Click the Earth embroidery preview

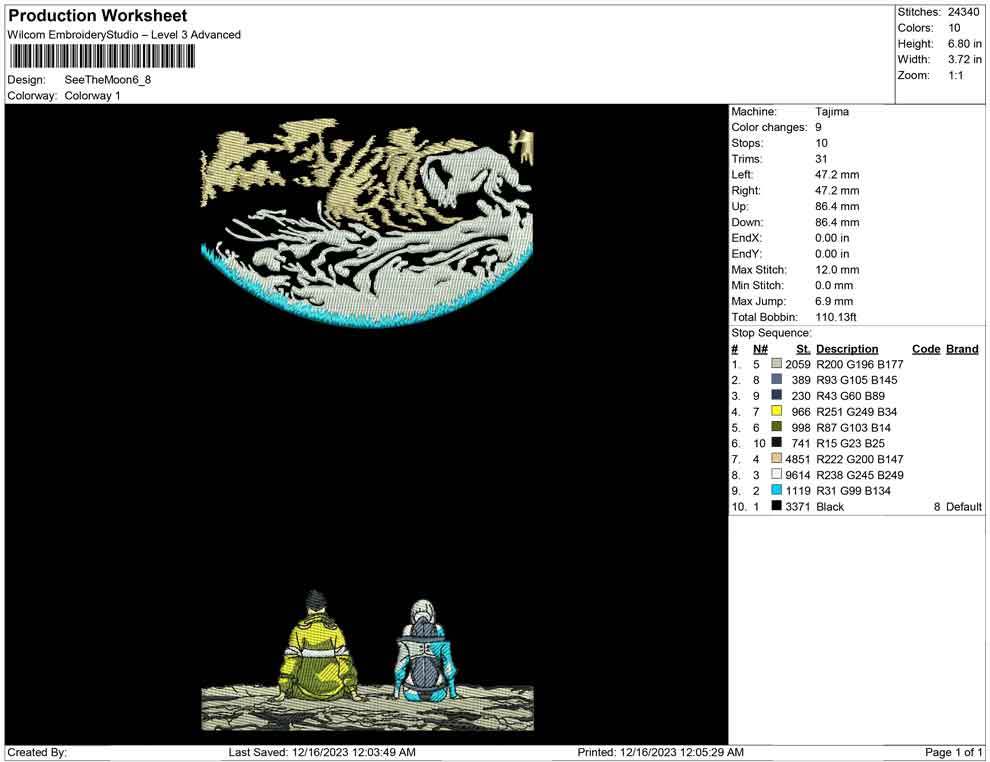[367, 223]
